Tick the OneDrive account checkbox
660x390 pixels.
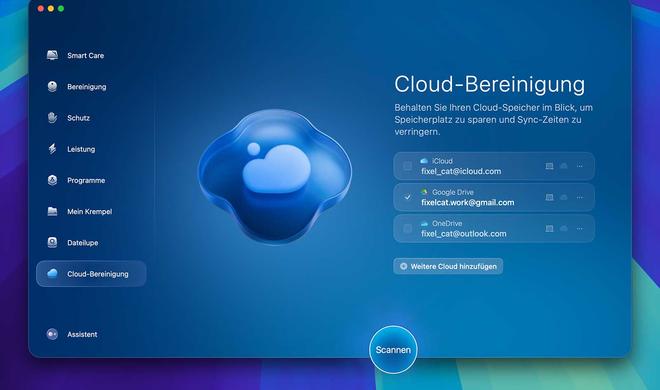click(x=407, y=228)
